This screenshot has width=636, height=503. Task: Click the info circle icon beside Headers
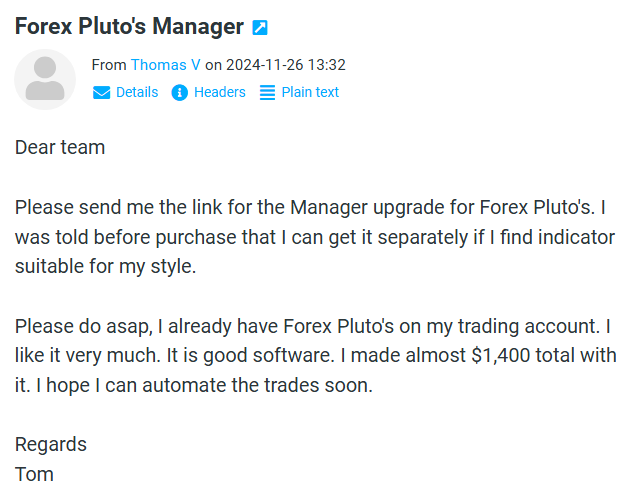(179, 92)
